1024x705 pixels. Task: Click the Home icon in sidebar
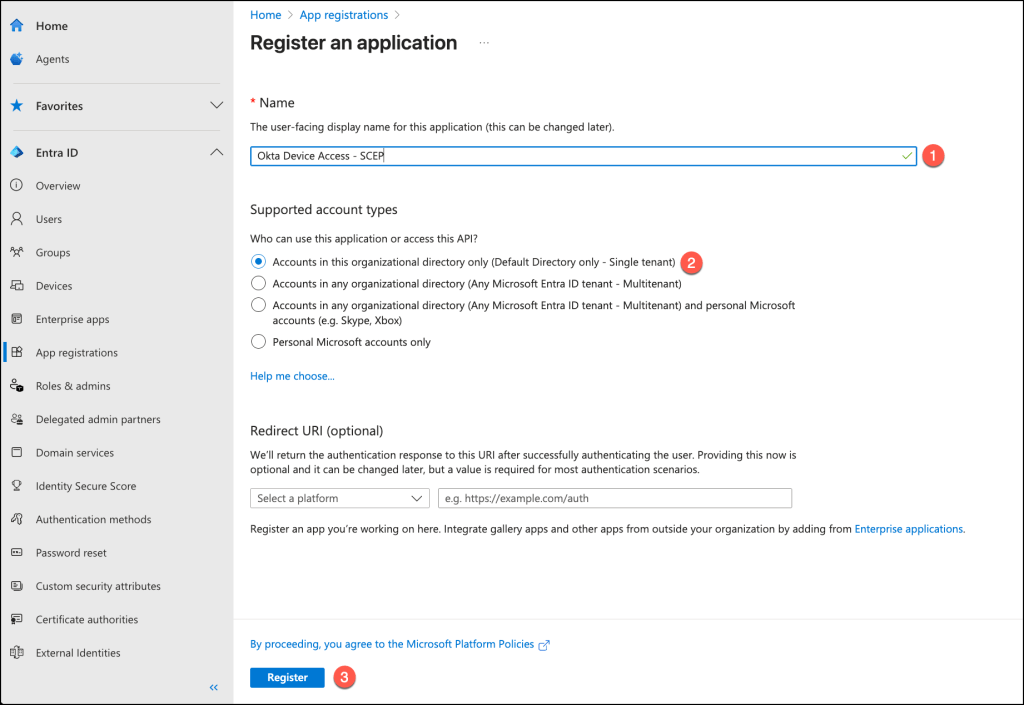(16, 26)
